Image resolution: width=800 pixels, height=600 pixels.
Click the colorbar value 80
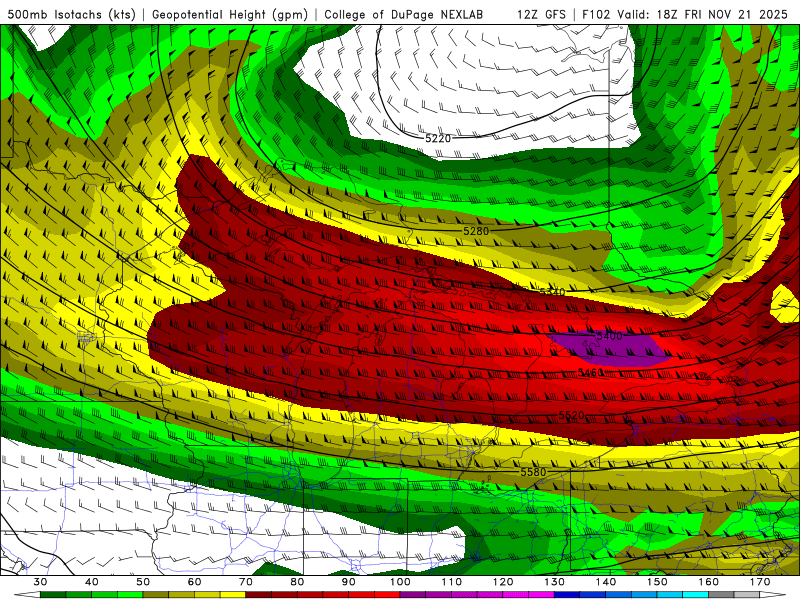(x=297, y=582)
